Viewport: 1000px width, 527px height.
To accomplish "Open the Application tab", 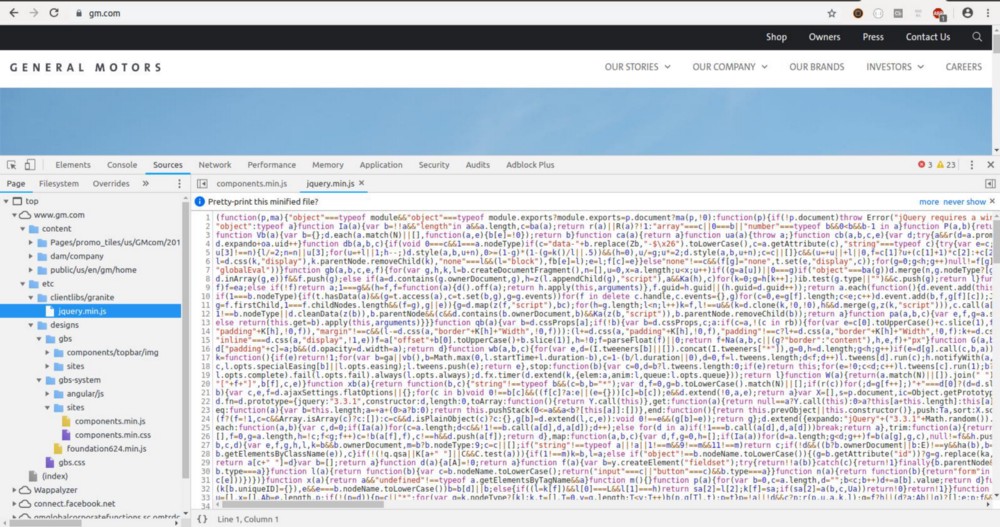I will (x=381, y=165).
